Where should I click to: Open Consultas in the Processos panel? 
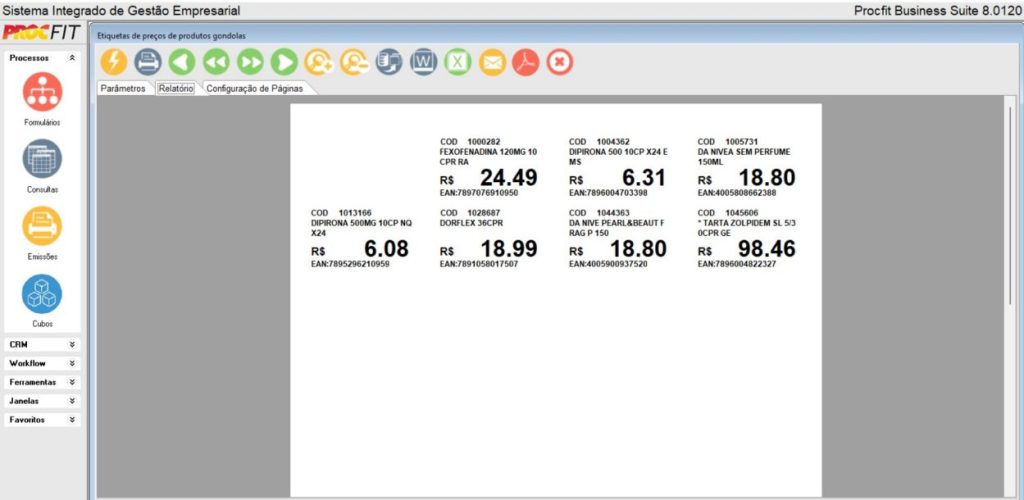tap(42, 159)
